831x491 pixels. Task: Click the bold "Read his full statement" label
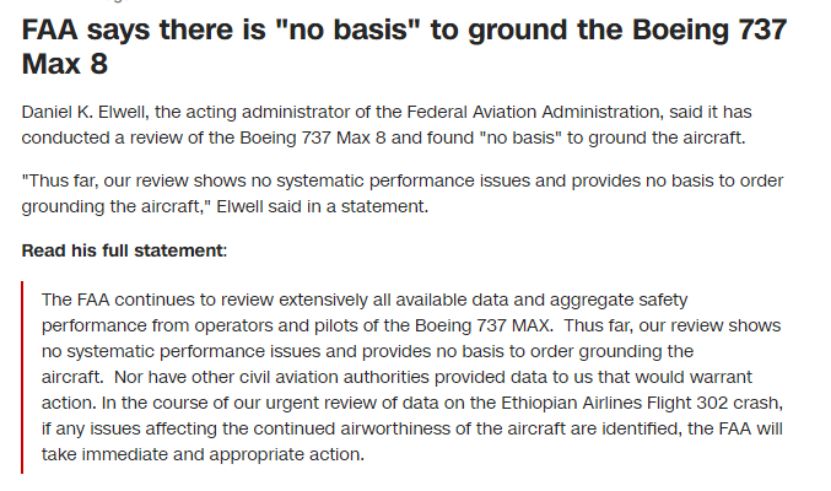pos(122,250)
